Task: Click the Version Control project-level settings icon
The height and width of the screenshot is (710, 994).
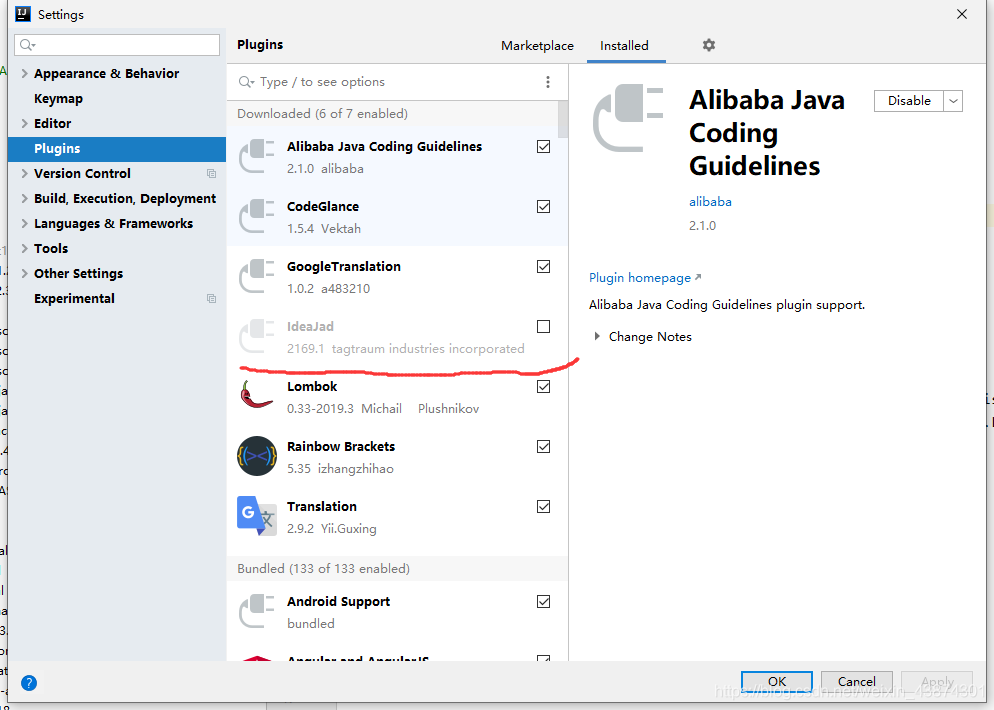Action: 212,174
